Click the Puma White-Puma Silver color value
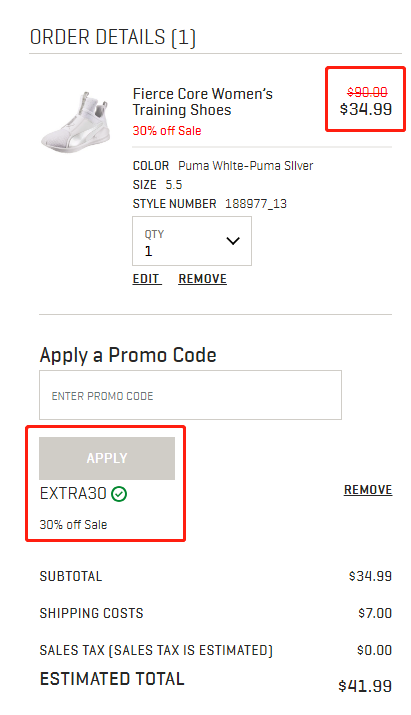The height and width of the screenshot is (715, 411). tap(245, 166)
